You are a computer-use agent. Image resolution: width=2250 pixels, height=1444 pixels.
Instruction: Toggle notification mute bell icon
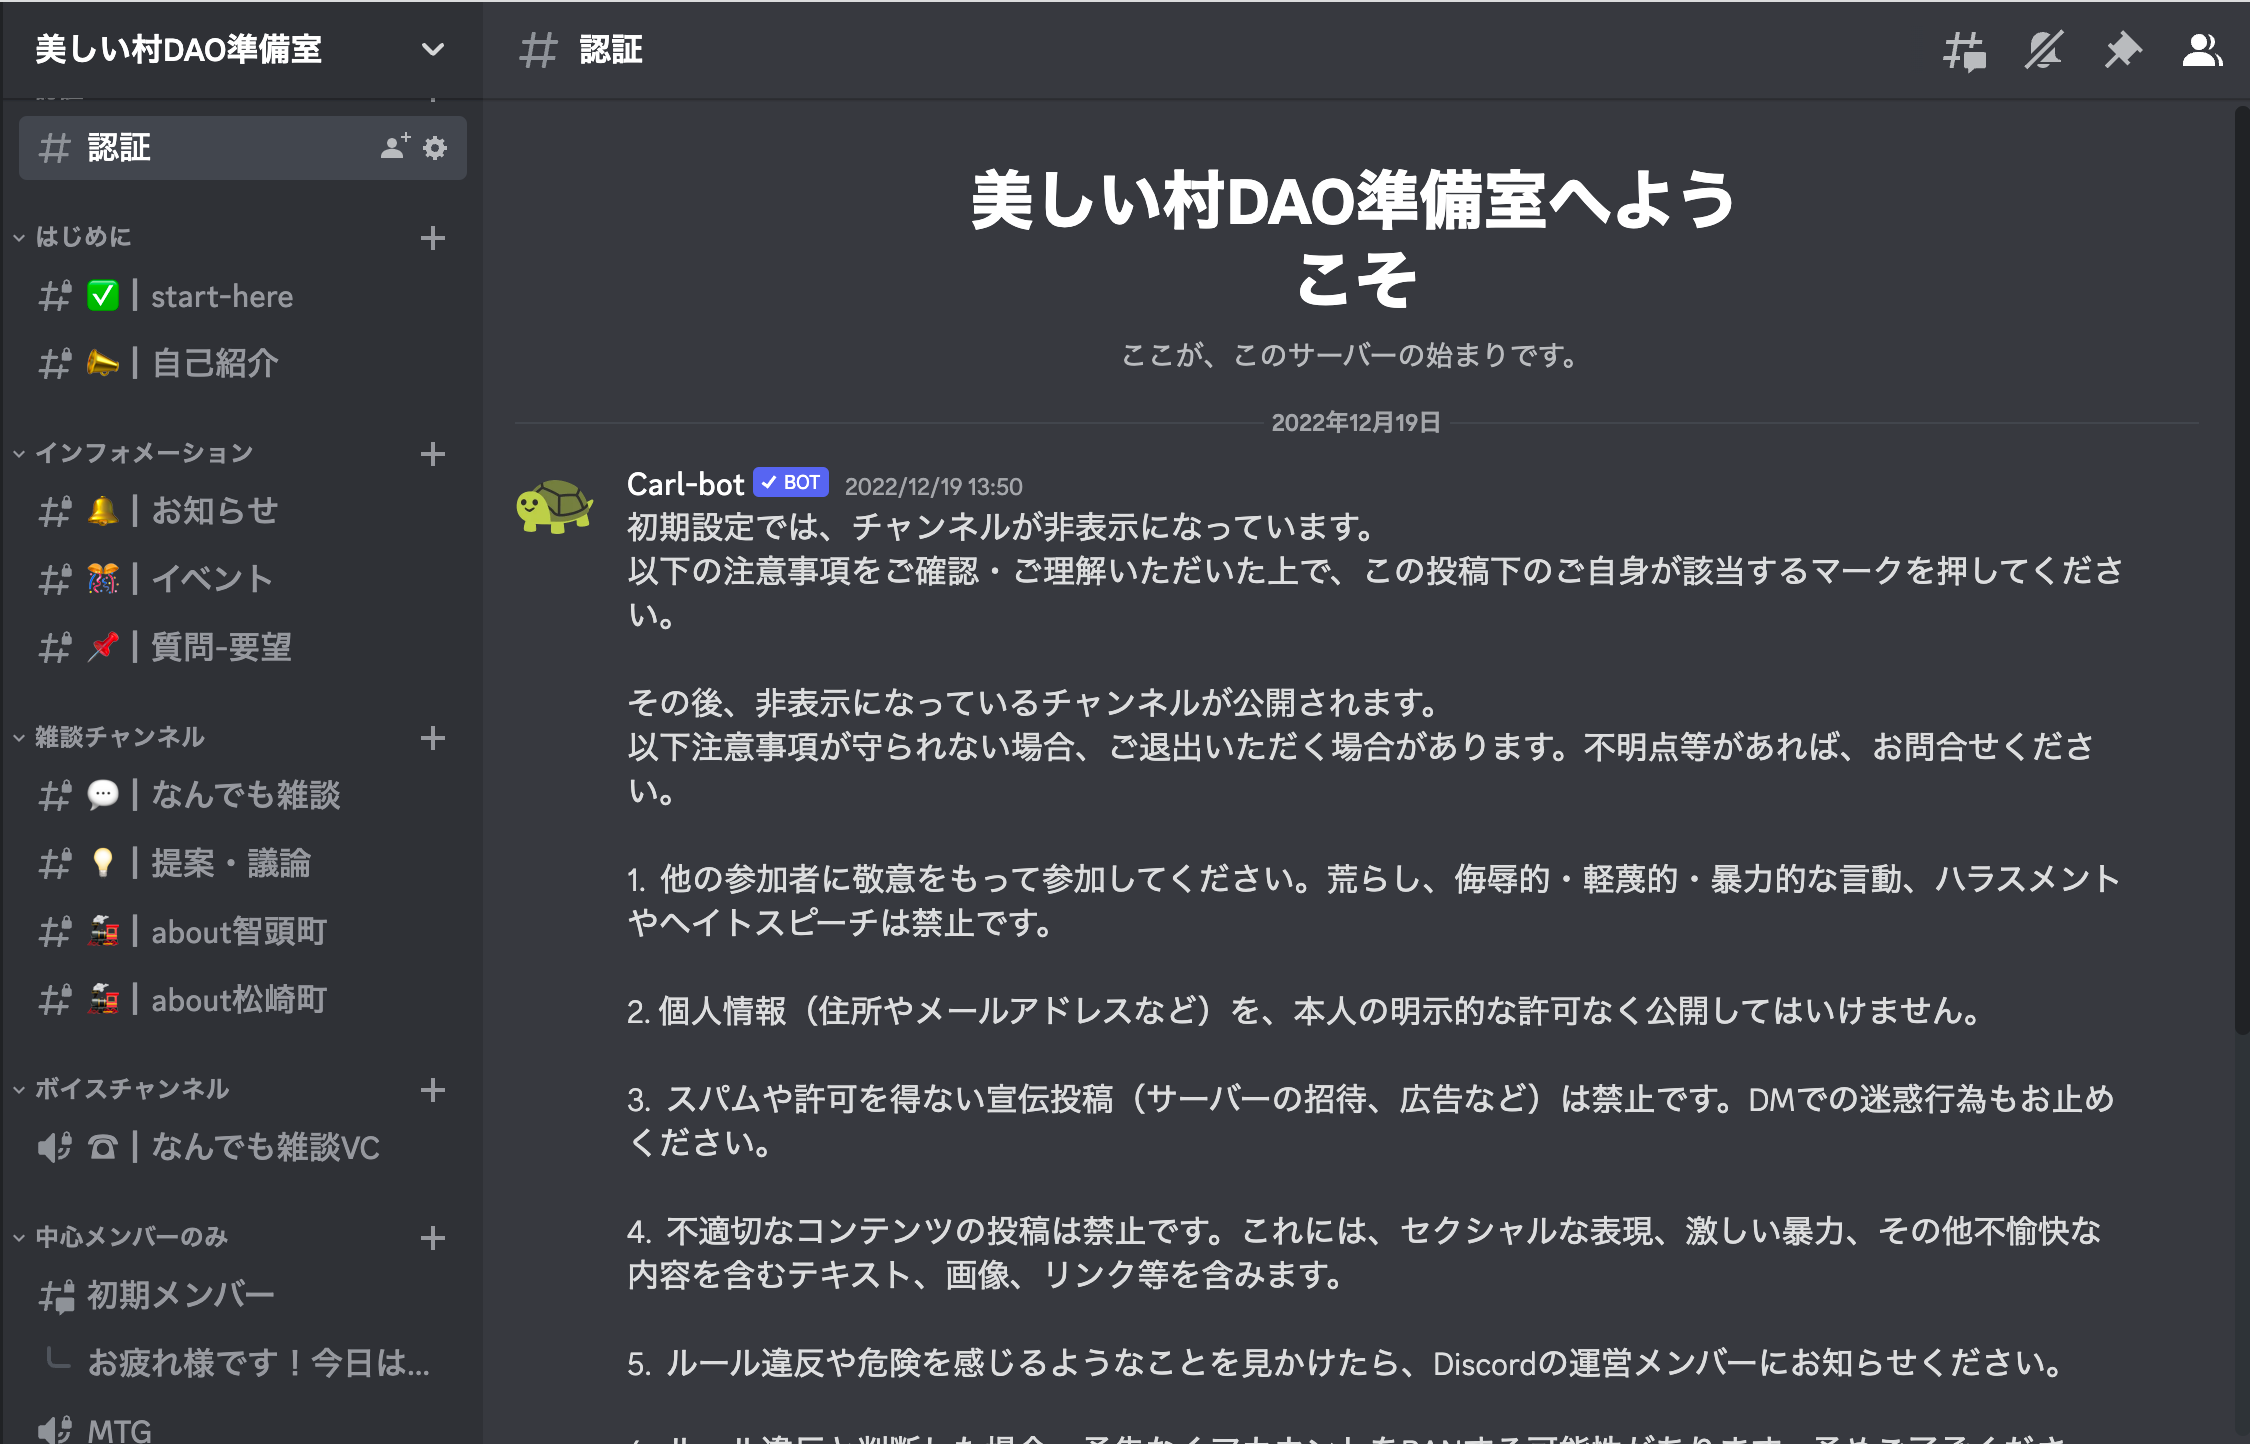pos(2043,51)
